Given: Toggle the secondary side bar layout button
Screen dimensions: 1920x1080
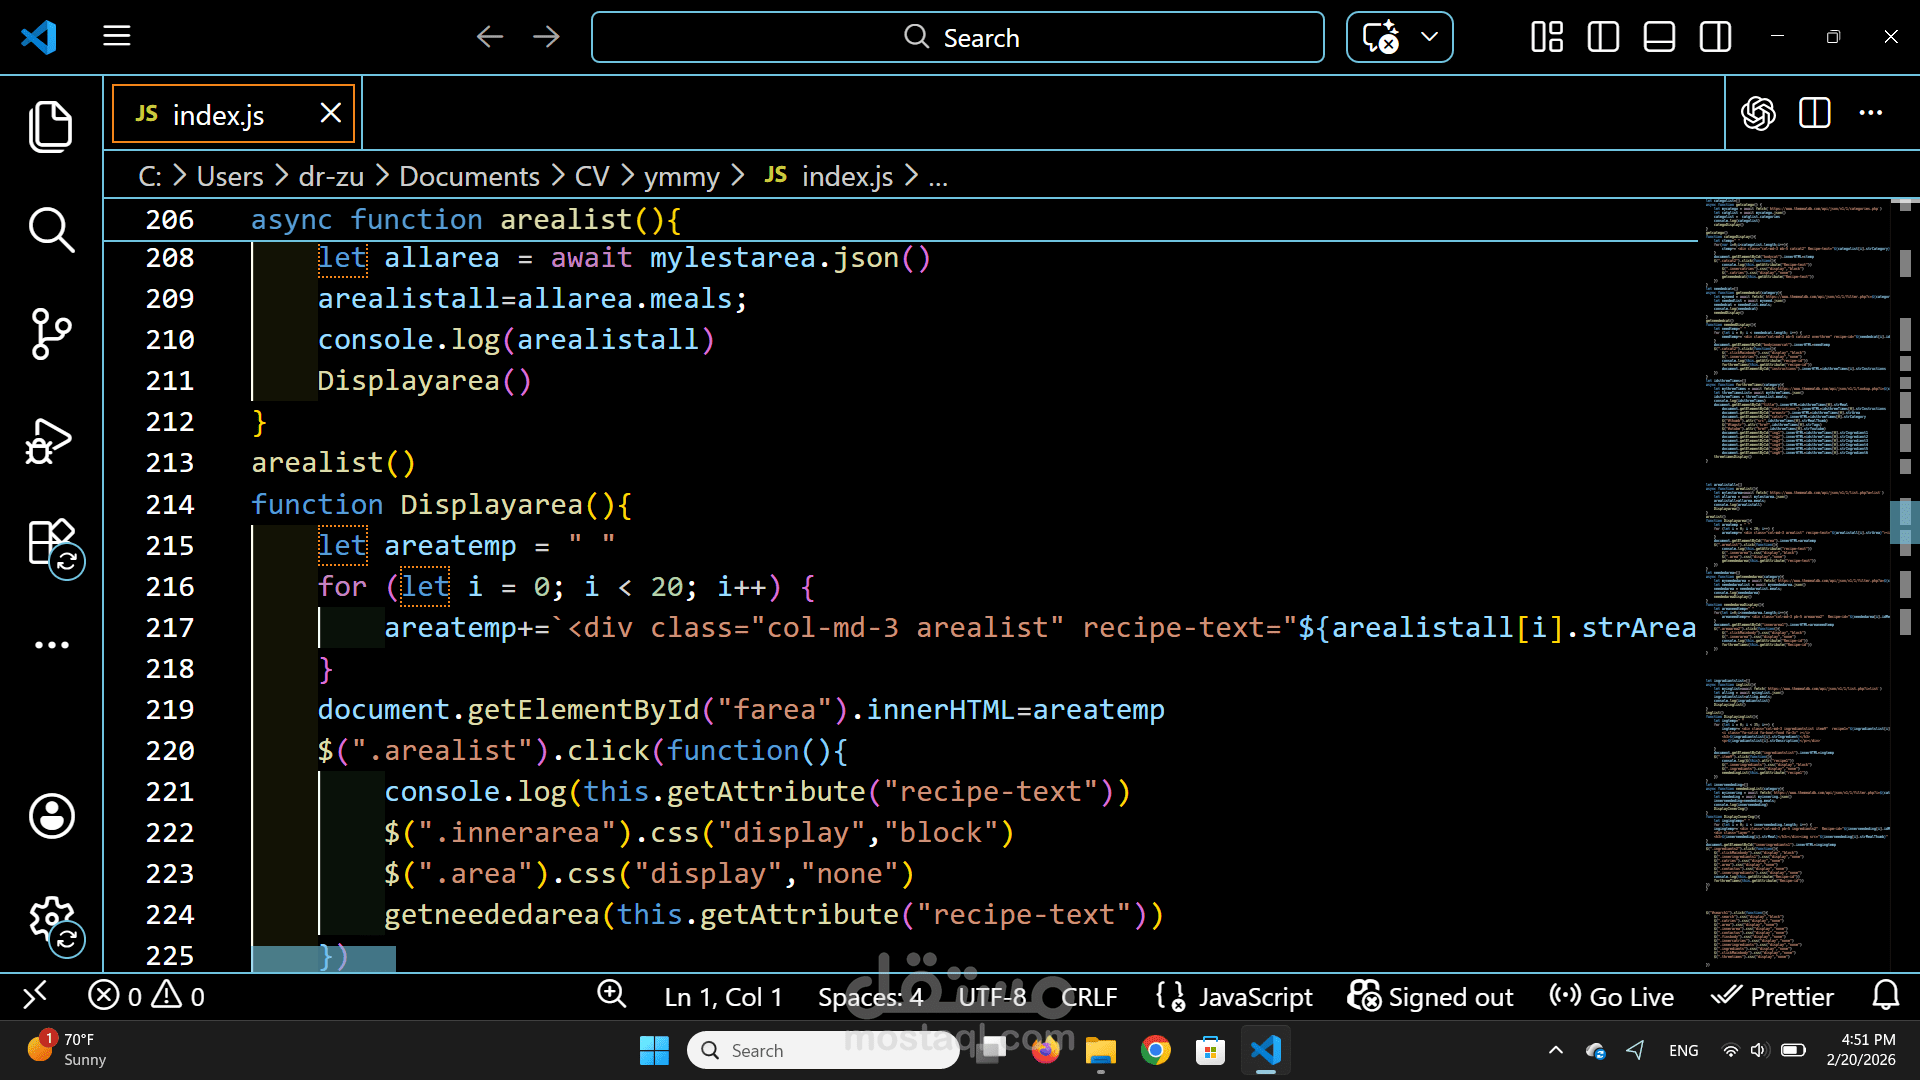Looking at the screenshot, I should point(1715,38).
